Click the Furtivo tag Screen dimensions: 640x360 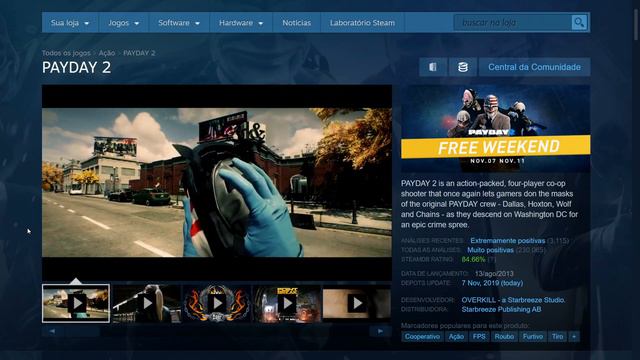point(533,337)
